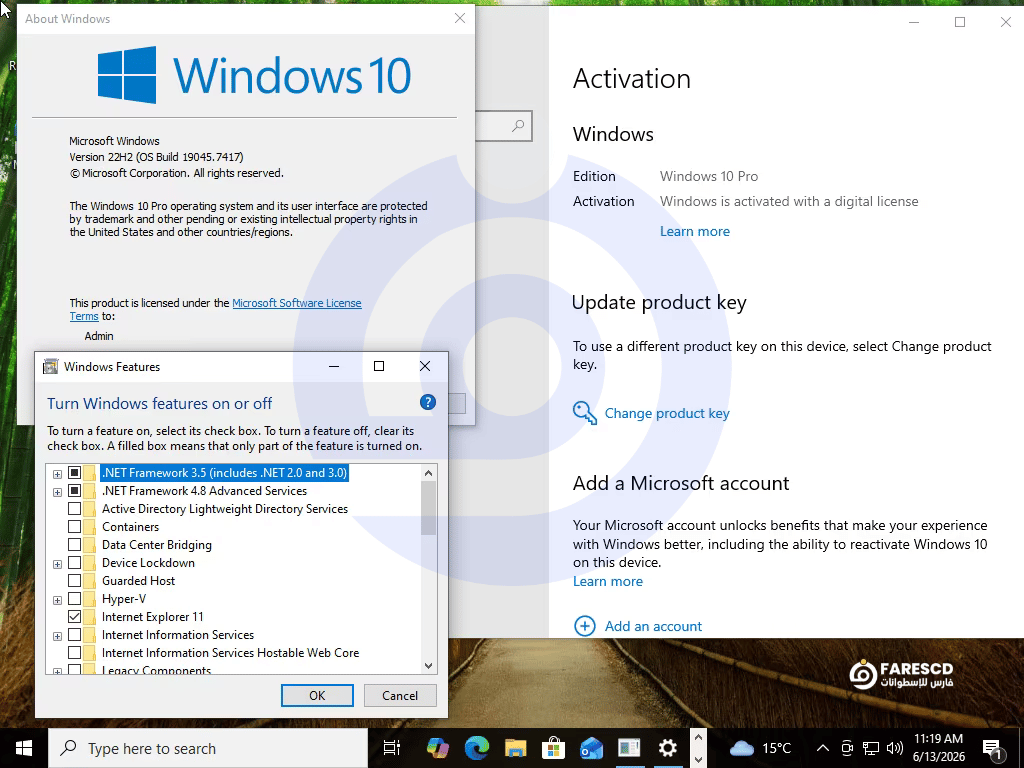Click the Settings search input field
The height and width of the screenshot is (768, 1024).
tap(503, 125)
